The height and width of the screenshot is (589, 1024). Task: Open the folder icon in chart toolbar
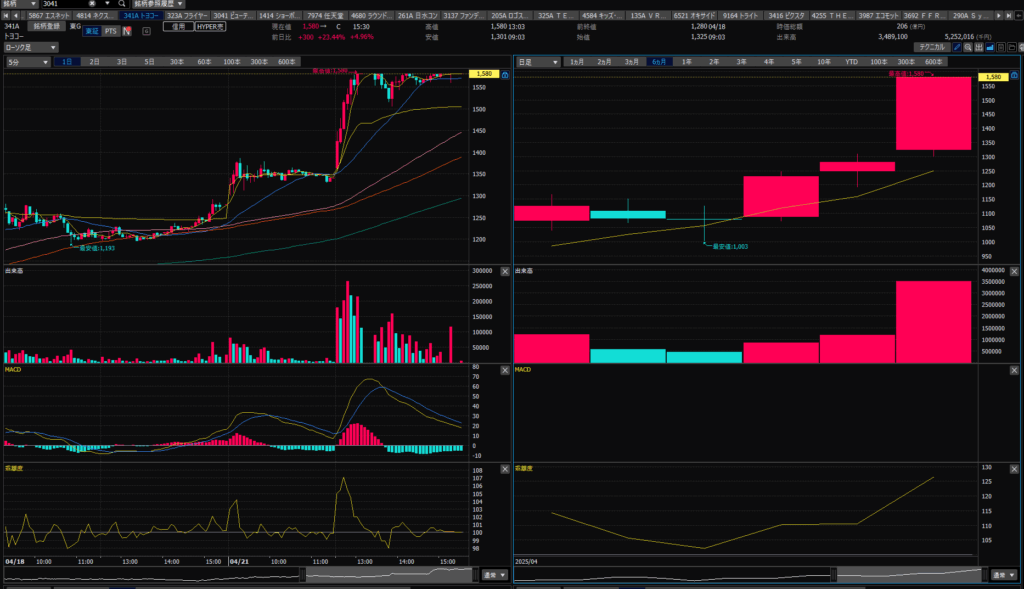click(x=1012, y=47)
